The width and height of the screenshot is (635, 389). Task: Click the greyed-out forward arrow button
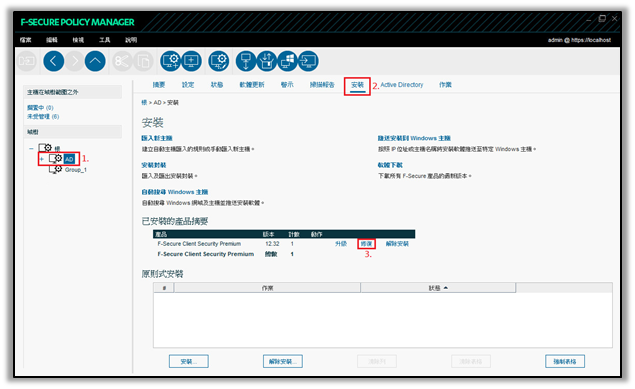pos(75,61)
